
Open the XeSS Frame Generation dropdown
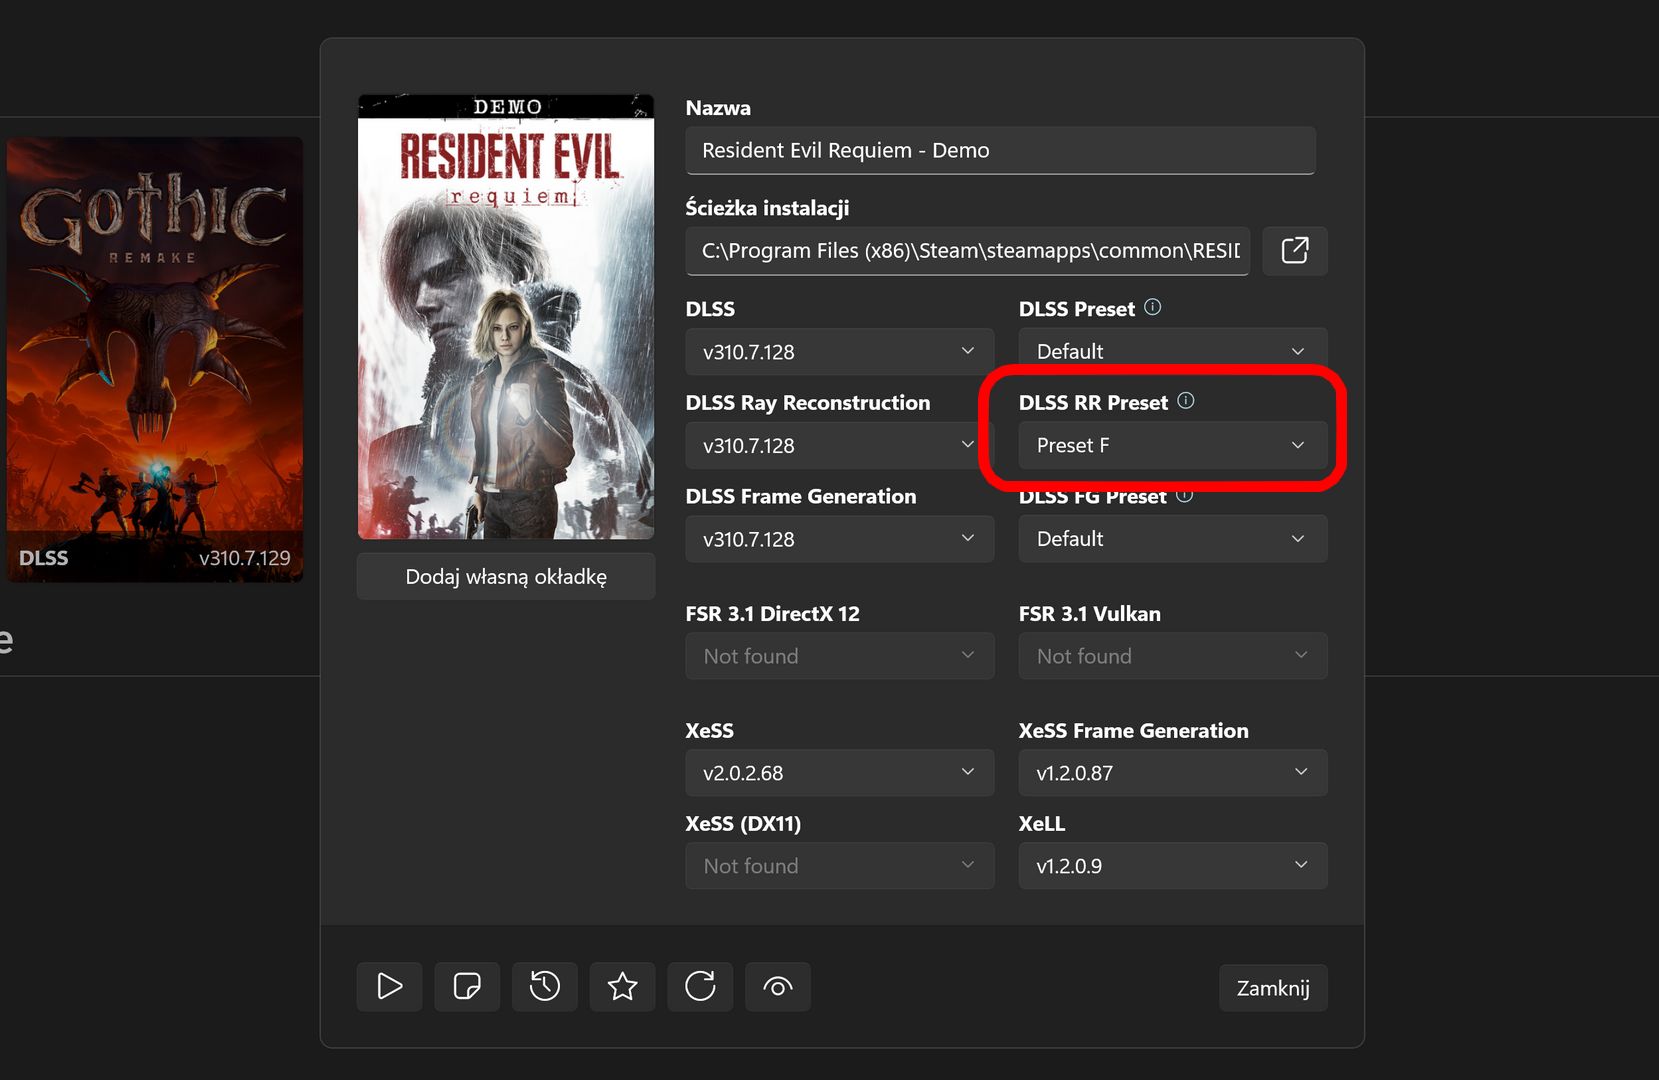pyautogui.click(x=1173, y=773)
